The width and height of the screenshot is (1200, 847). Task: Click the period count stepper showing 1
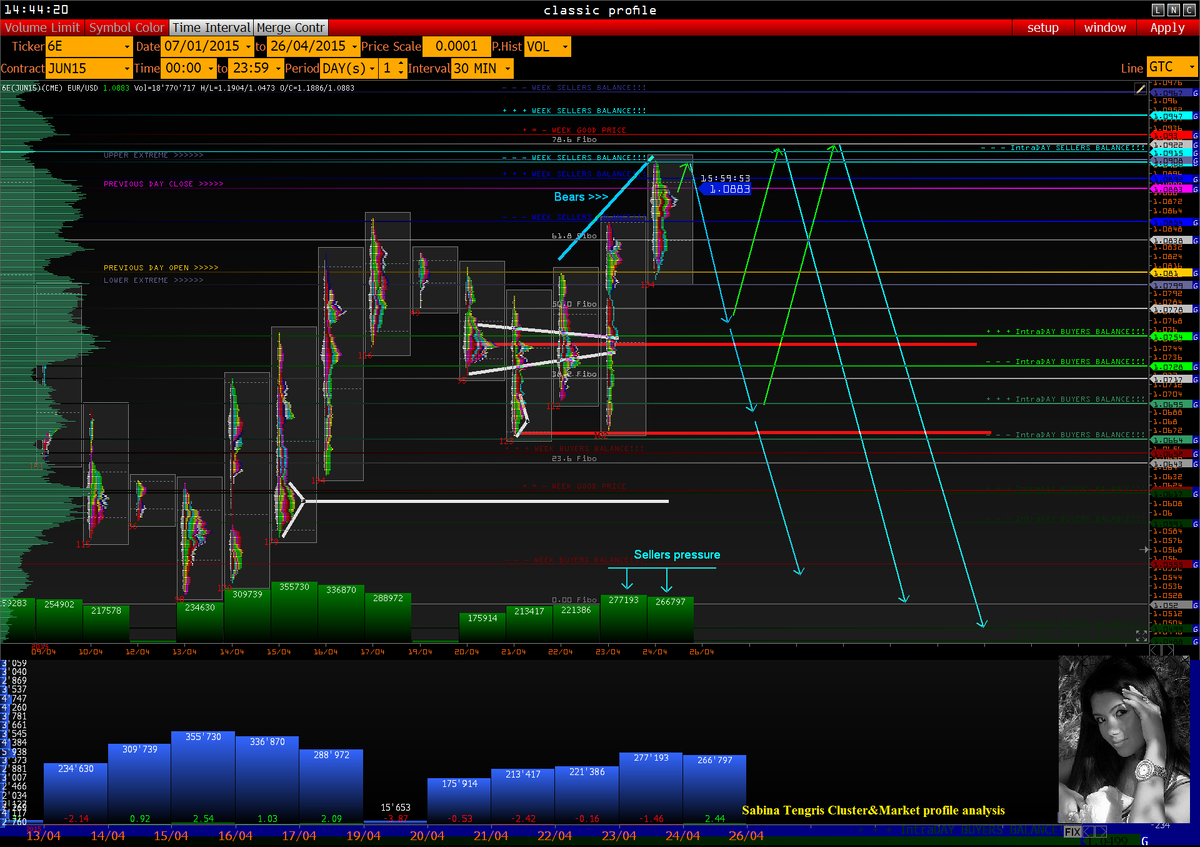[x=391, y=68]
